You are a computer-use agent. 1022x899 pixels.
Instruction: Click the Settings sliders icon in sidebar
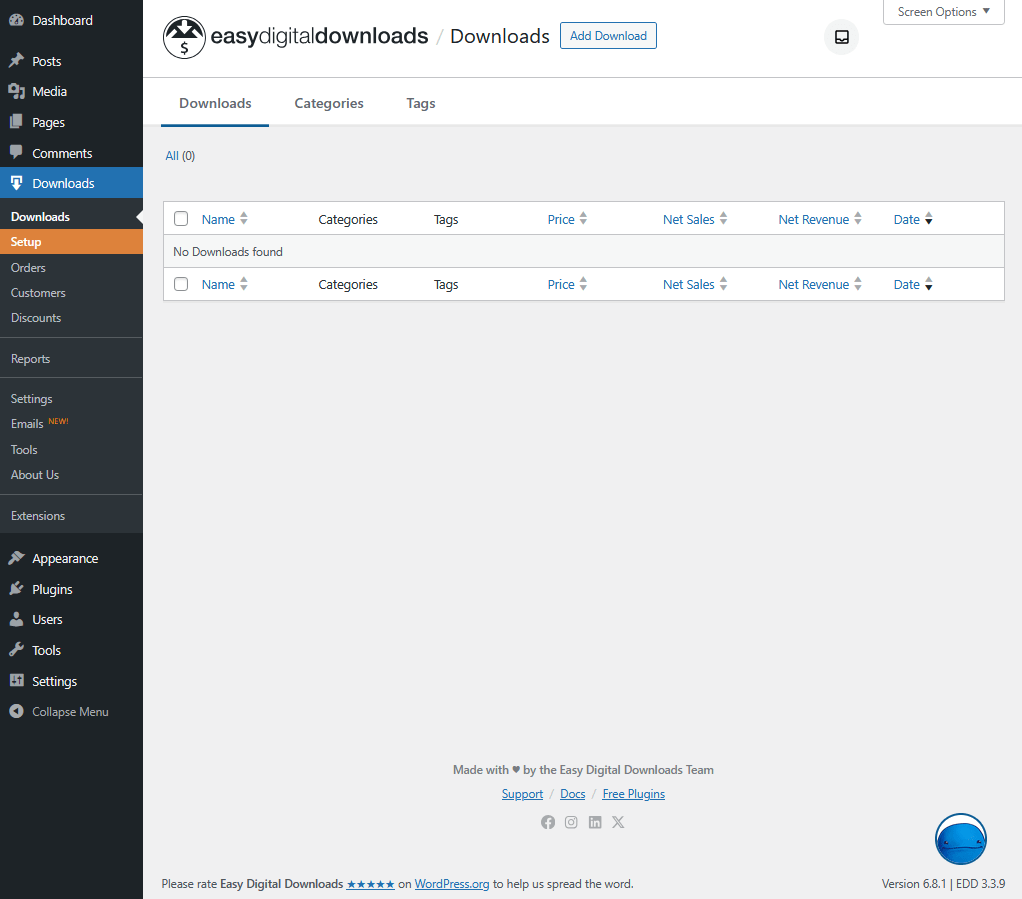(16, 681)
